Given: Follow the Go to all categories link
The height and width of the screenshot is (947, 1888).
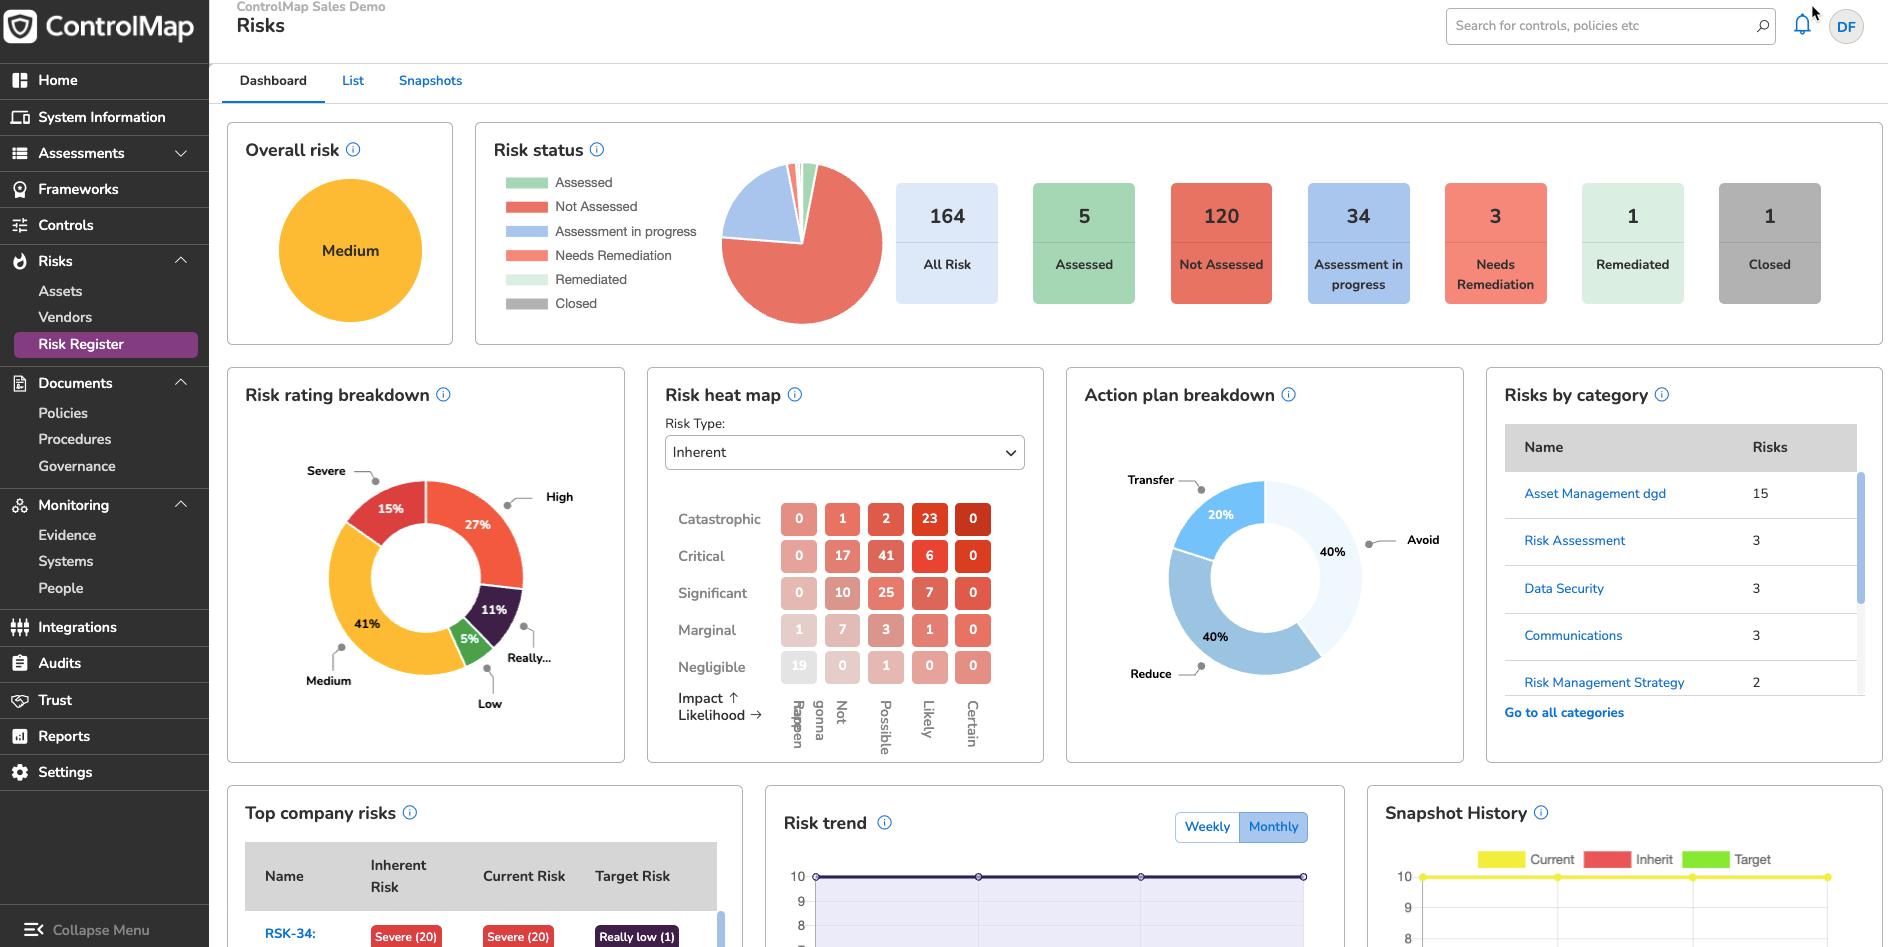Looking at the screenshot, I should [1563, 713].
